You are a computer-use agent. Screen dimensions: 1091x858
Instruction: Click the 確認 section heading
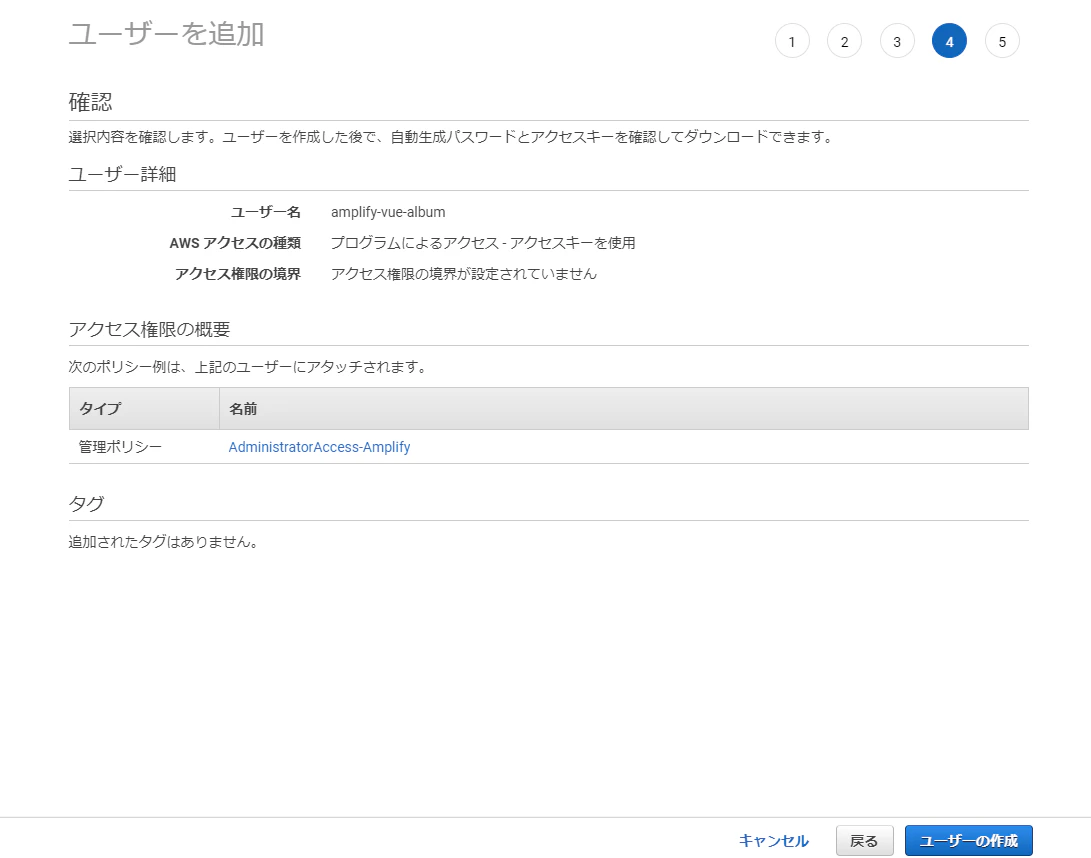tap(90, 102)
